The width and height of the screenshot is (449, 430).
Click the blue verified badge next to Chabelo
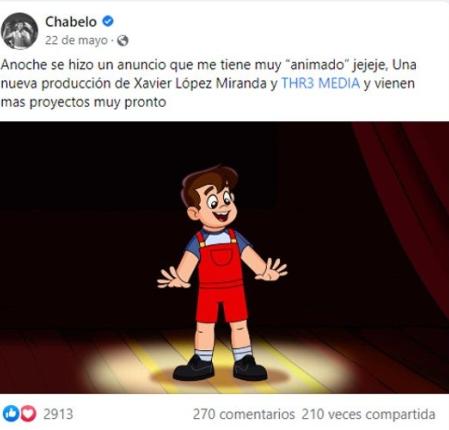pyautogui.click(x=108, y=21)
